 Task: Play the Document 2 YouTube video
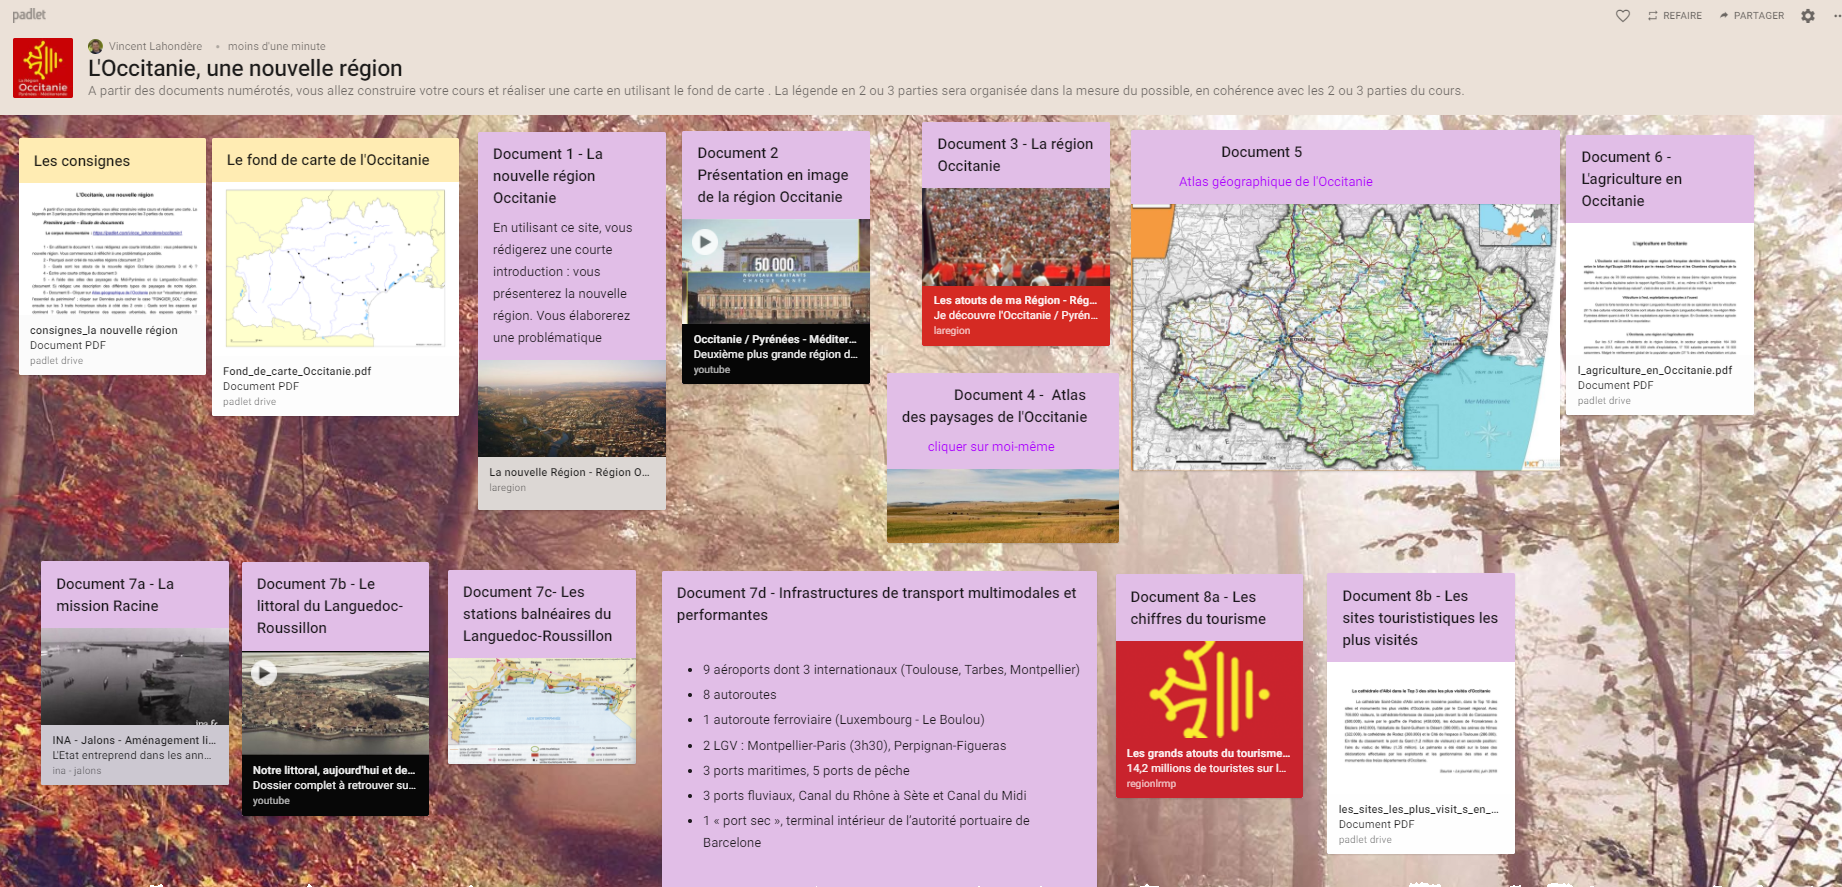[x=705, y=241]
